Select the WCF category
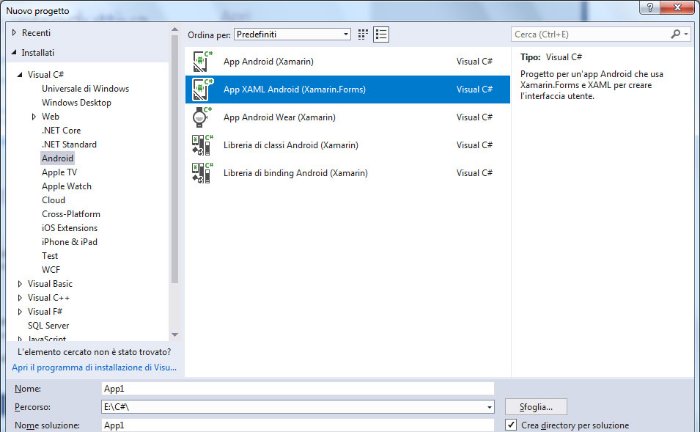 pos(51,270)
